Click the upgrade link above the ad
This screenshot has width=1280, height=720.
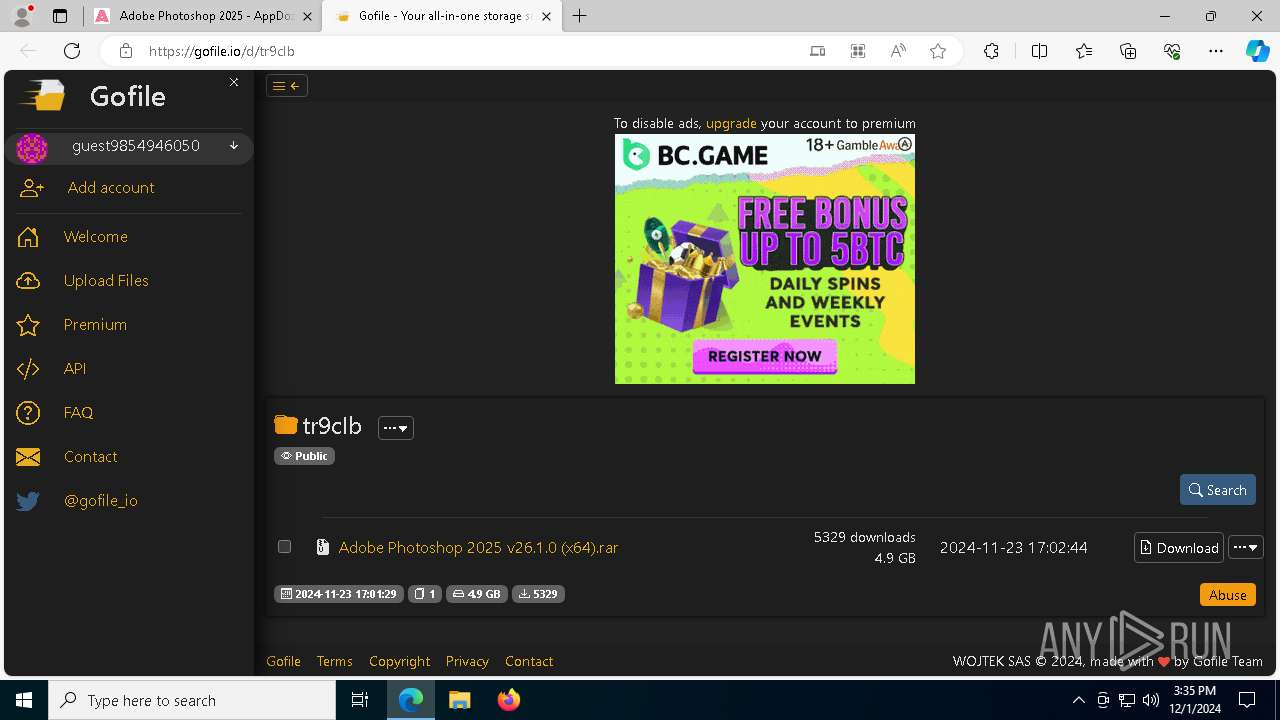(x=731, y=124)
